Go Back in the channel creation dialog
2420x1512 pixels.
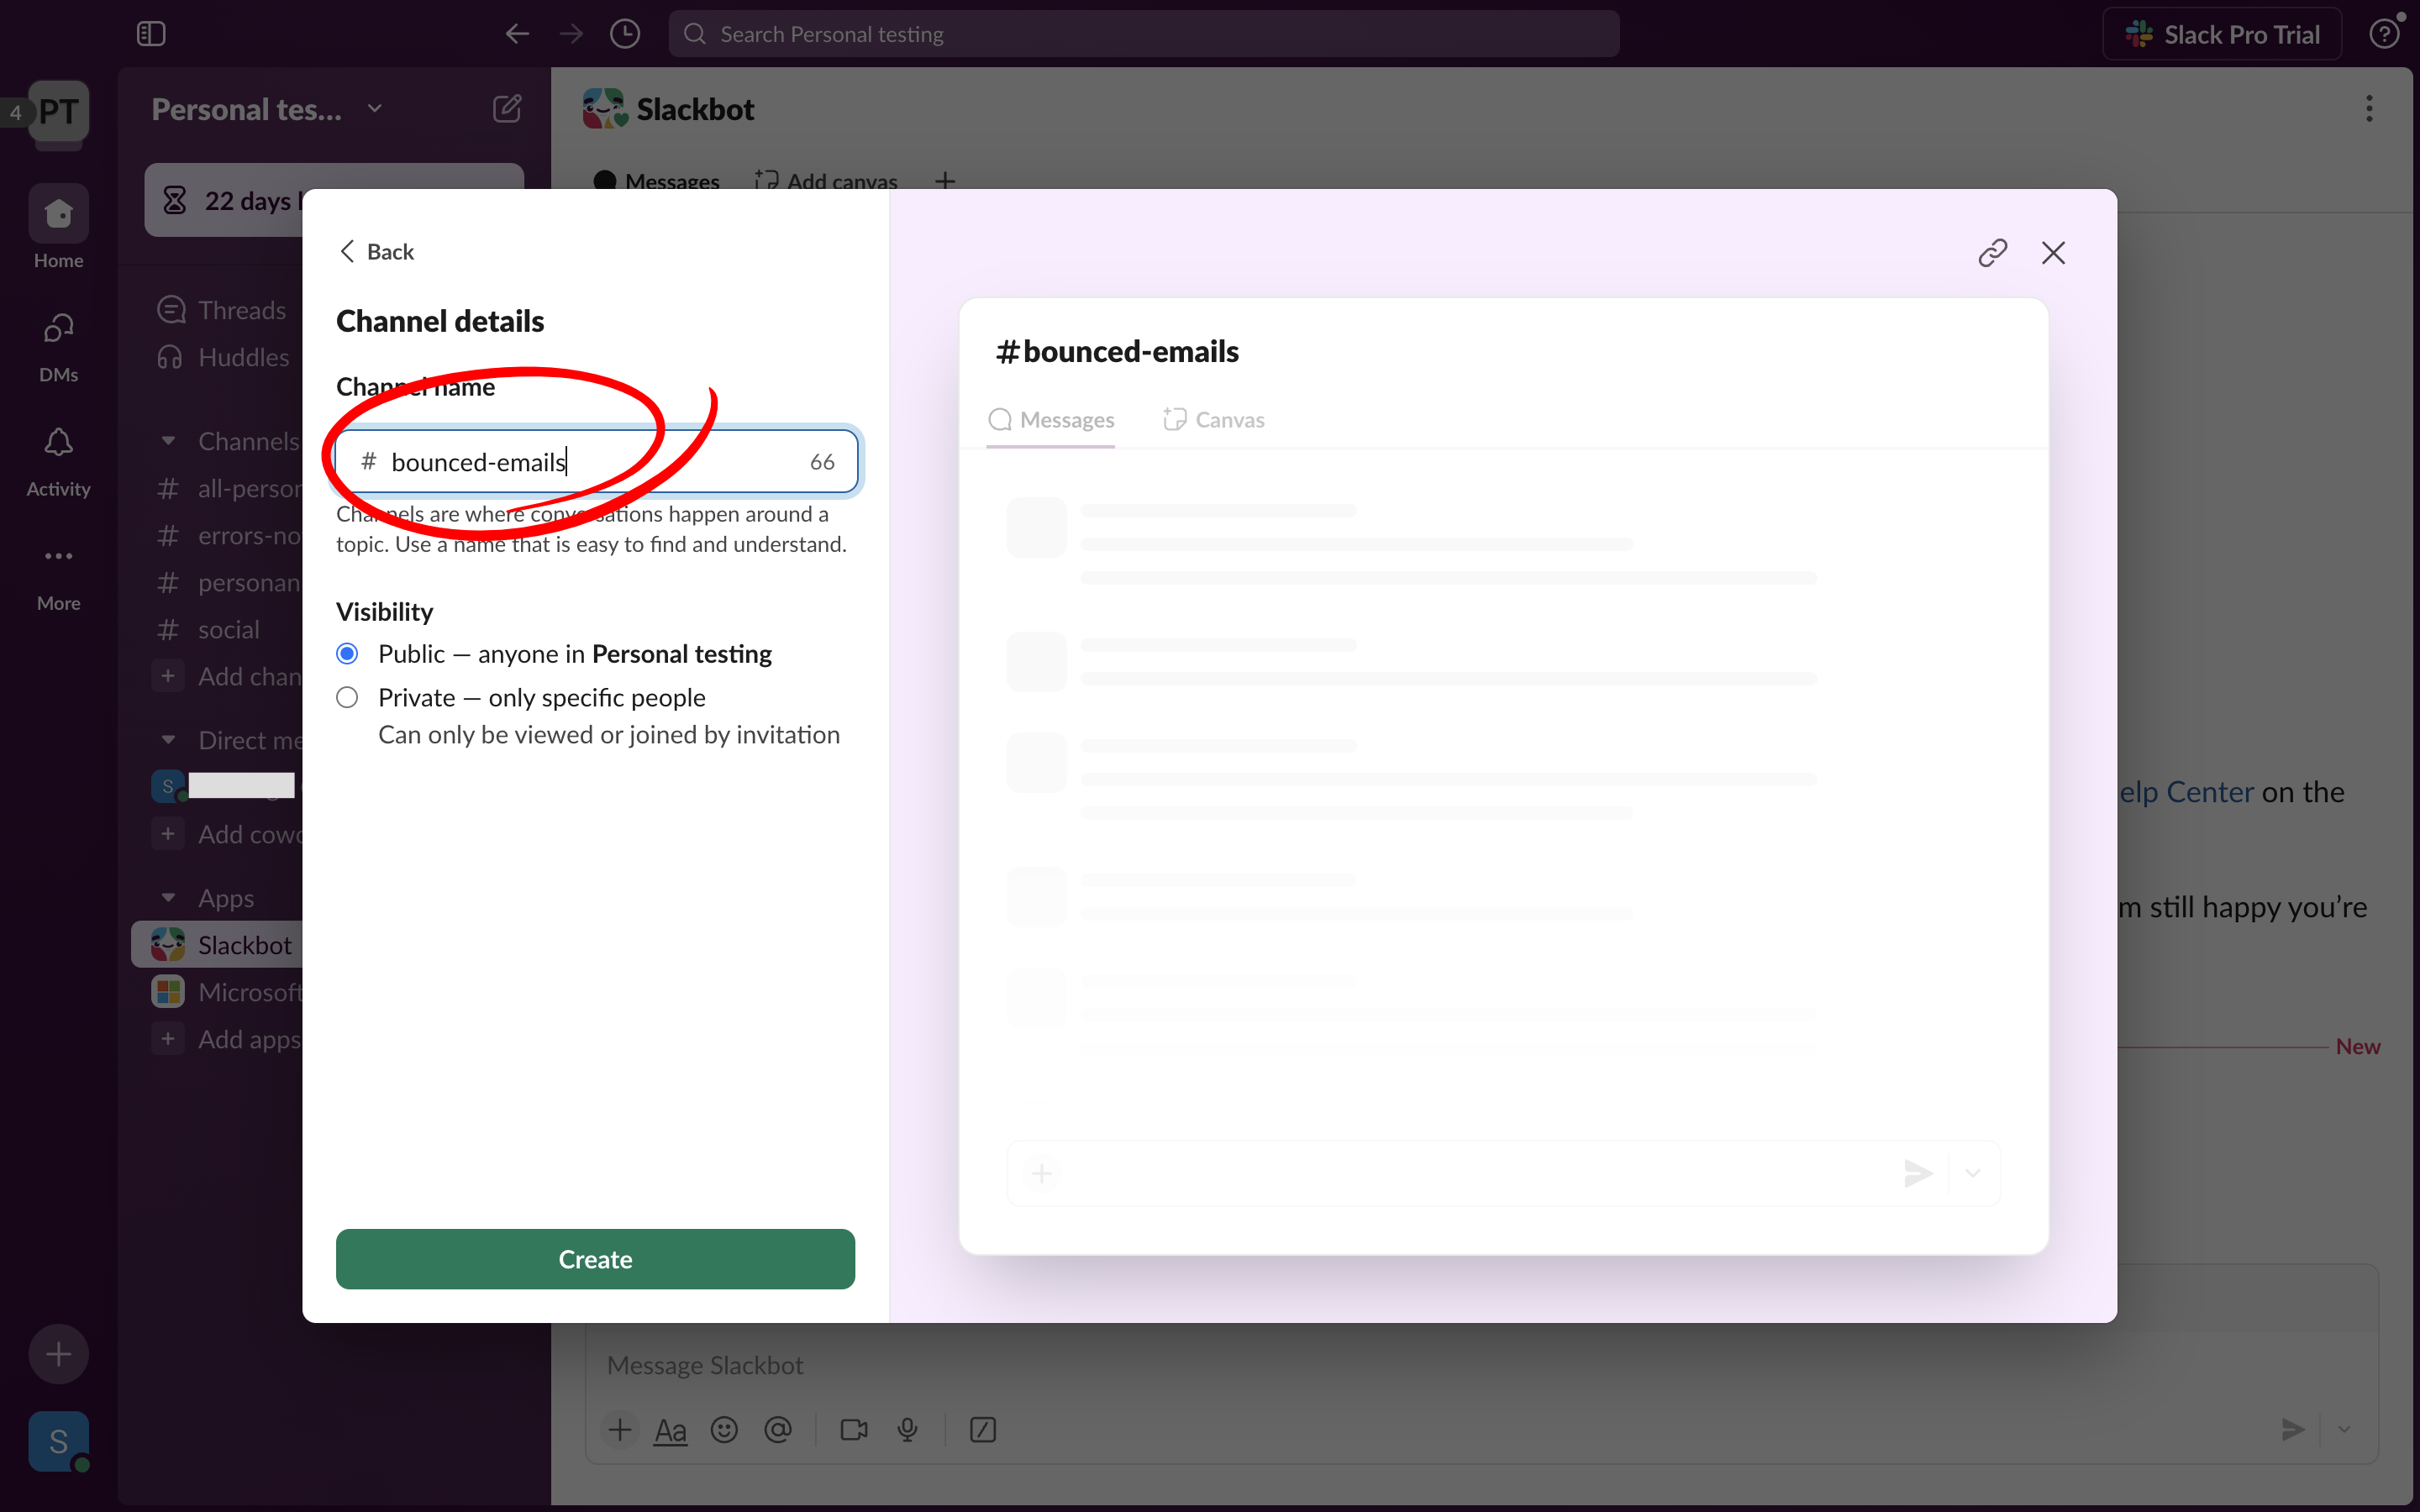pyautogui.click(x=375, y=251)
